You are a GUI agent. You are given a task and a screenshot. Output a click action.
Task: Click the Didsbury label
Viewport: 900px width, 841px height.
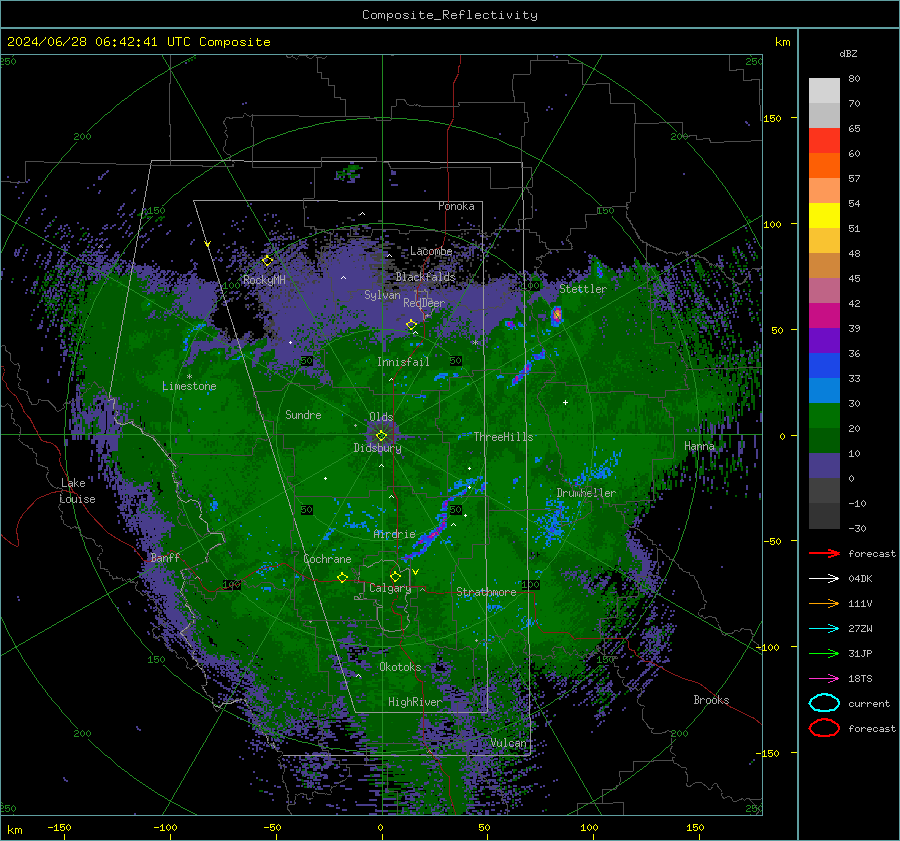tap(377, 448)
